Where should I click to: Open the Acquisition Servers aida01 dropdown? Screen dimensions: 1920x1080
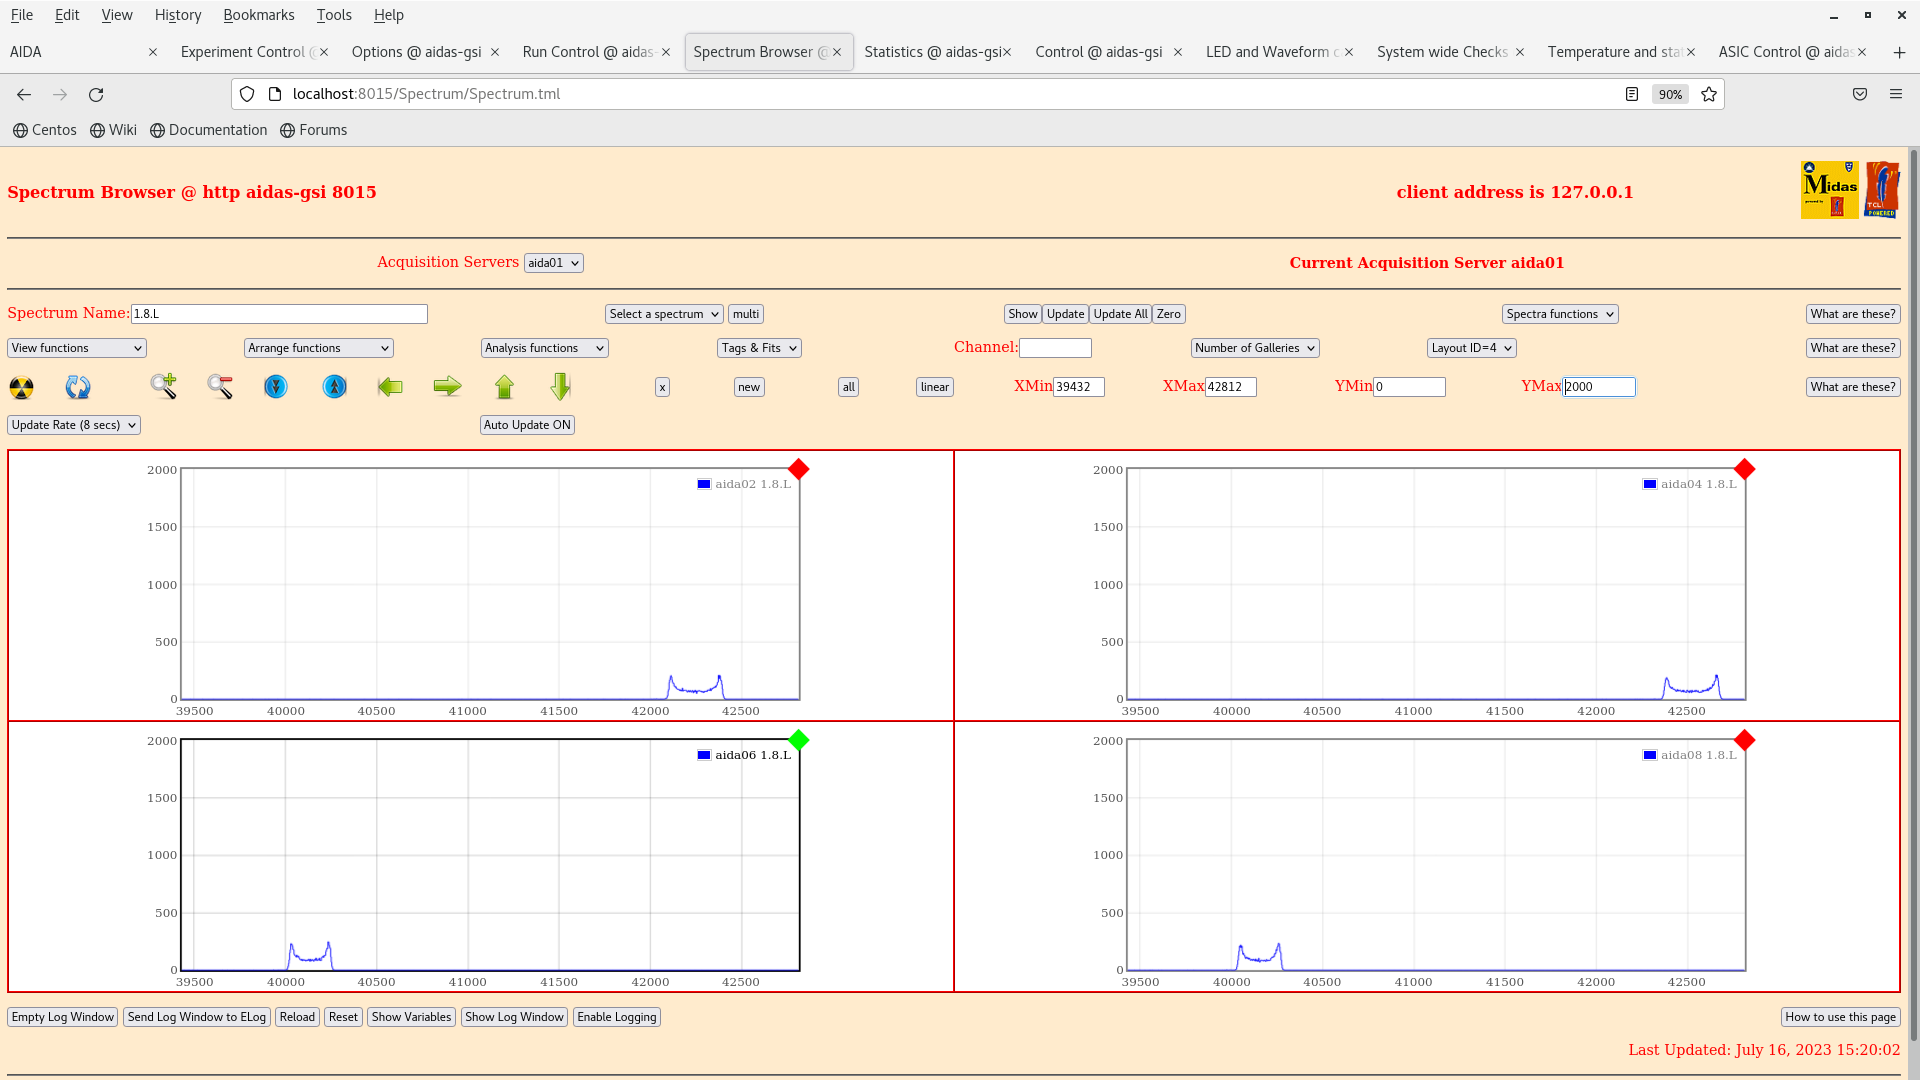[553, 263]
